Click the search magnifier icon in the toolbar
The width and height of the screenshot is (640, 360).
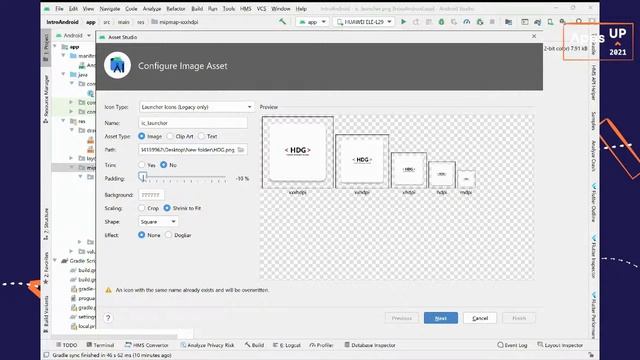tap(579, 22)
